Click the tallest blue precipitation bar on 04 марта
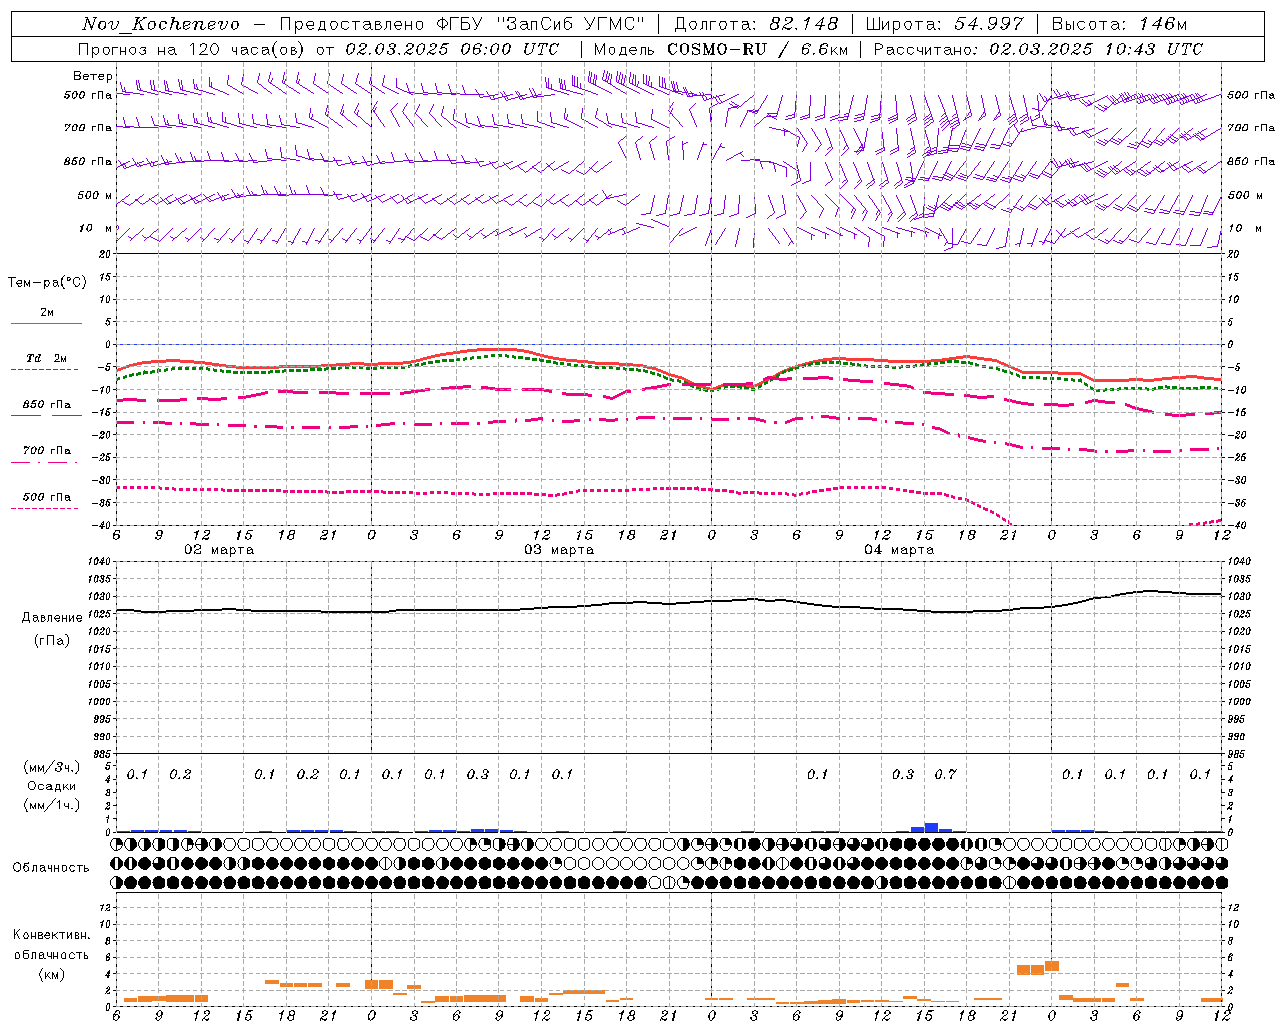This screenshot has height=1024, width=1280. pyautogui.click(x=931, y=827)
